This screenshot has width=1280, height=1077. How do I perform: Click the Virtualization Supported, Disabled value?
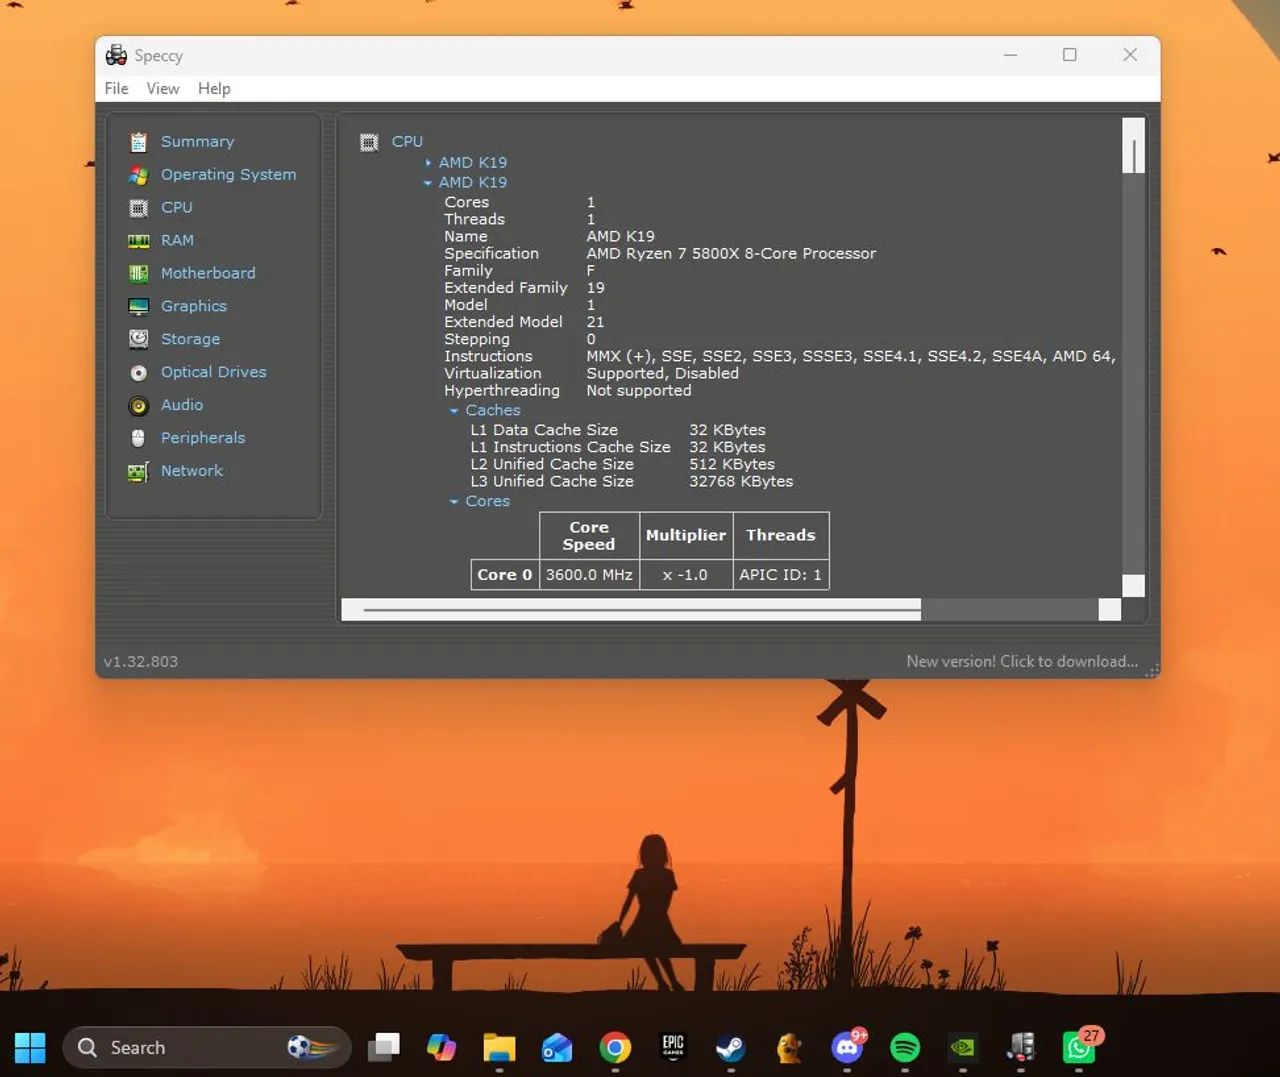tap(663, 373)
